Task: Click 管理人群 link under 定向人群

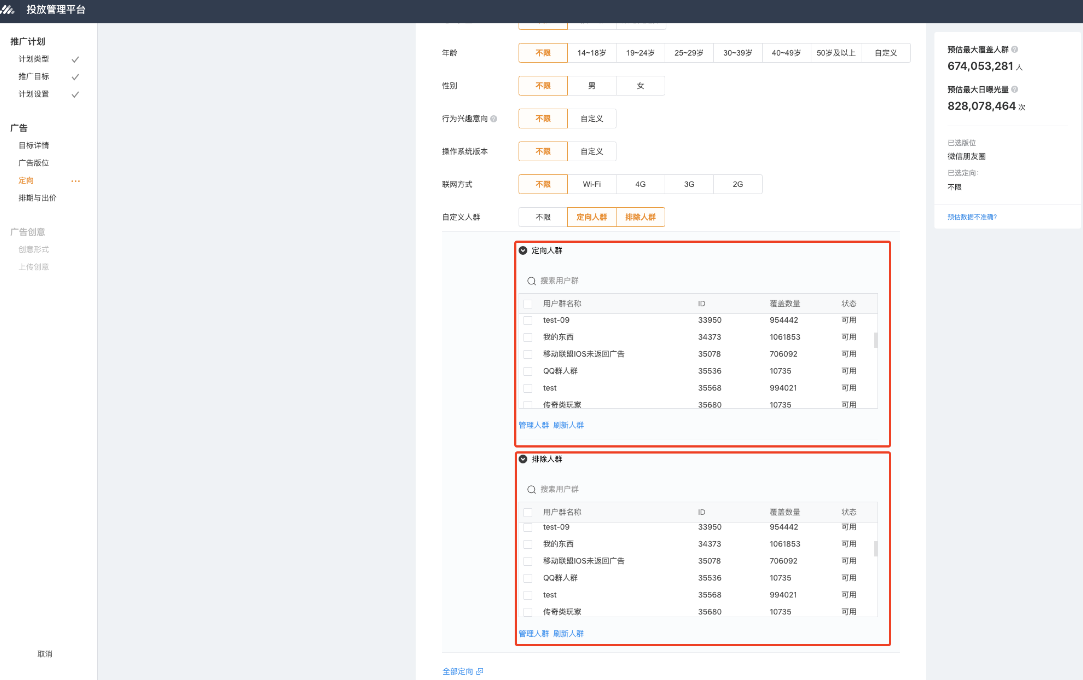Action: point(533,425)
